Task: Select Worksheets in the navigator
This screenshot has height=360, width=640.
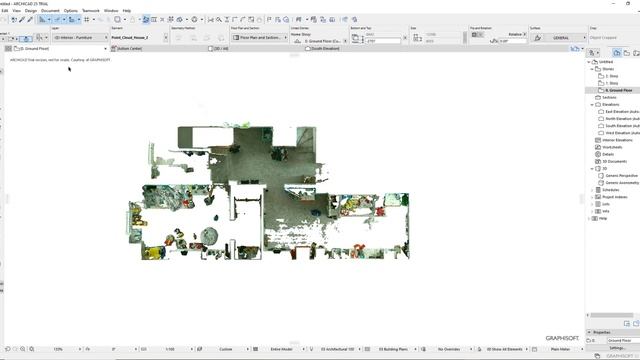Action: (612, 147)
